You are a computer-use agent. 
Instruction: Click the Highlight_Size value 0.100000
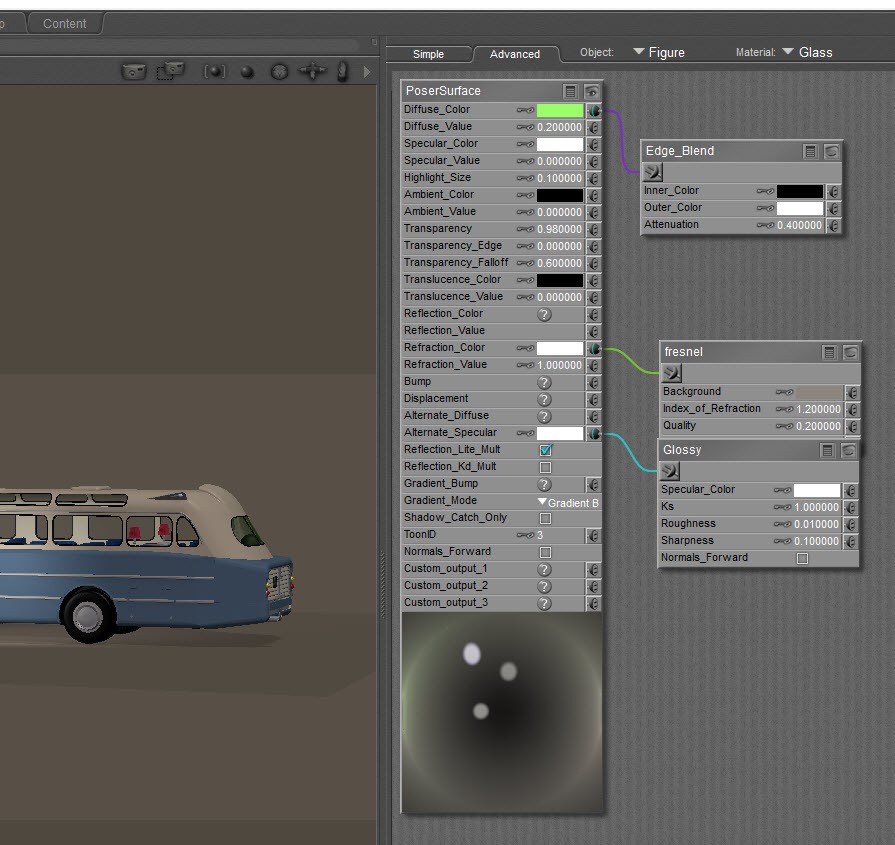[x=559, y=178]
